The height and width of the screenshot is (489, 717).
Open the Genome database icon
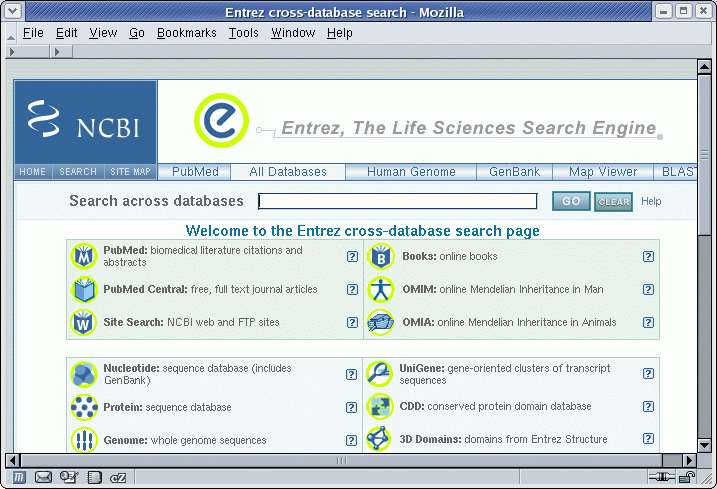(x=84, y=440)
